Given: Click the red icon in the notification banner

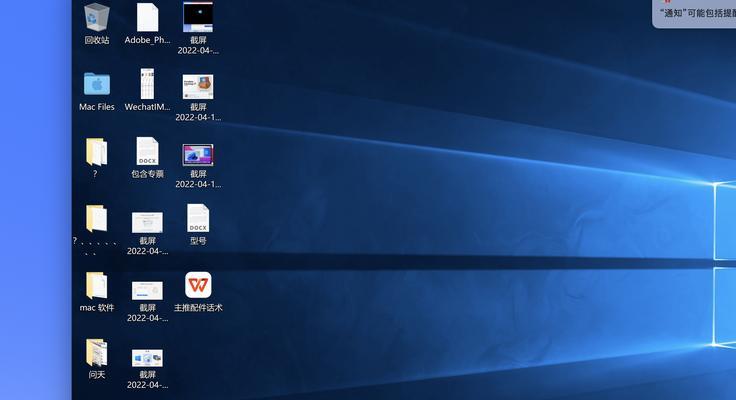Looking at the screenshot, I should pos(666,3).
